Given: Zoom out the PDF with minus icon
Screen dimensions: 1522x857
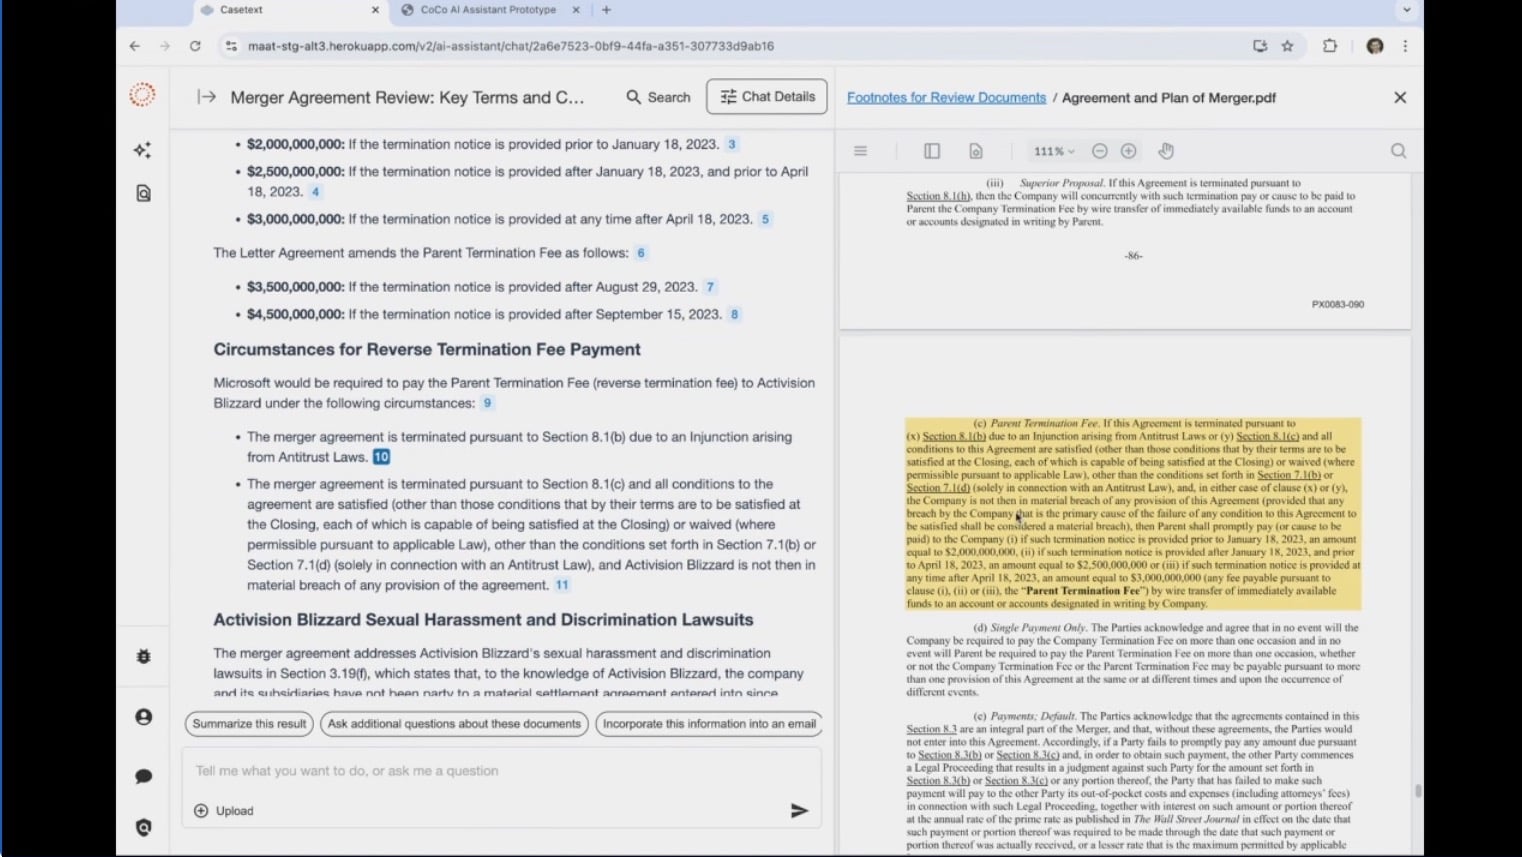Looking at the screenshot, I should [x=1099, y=151].
